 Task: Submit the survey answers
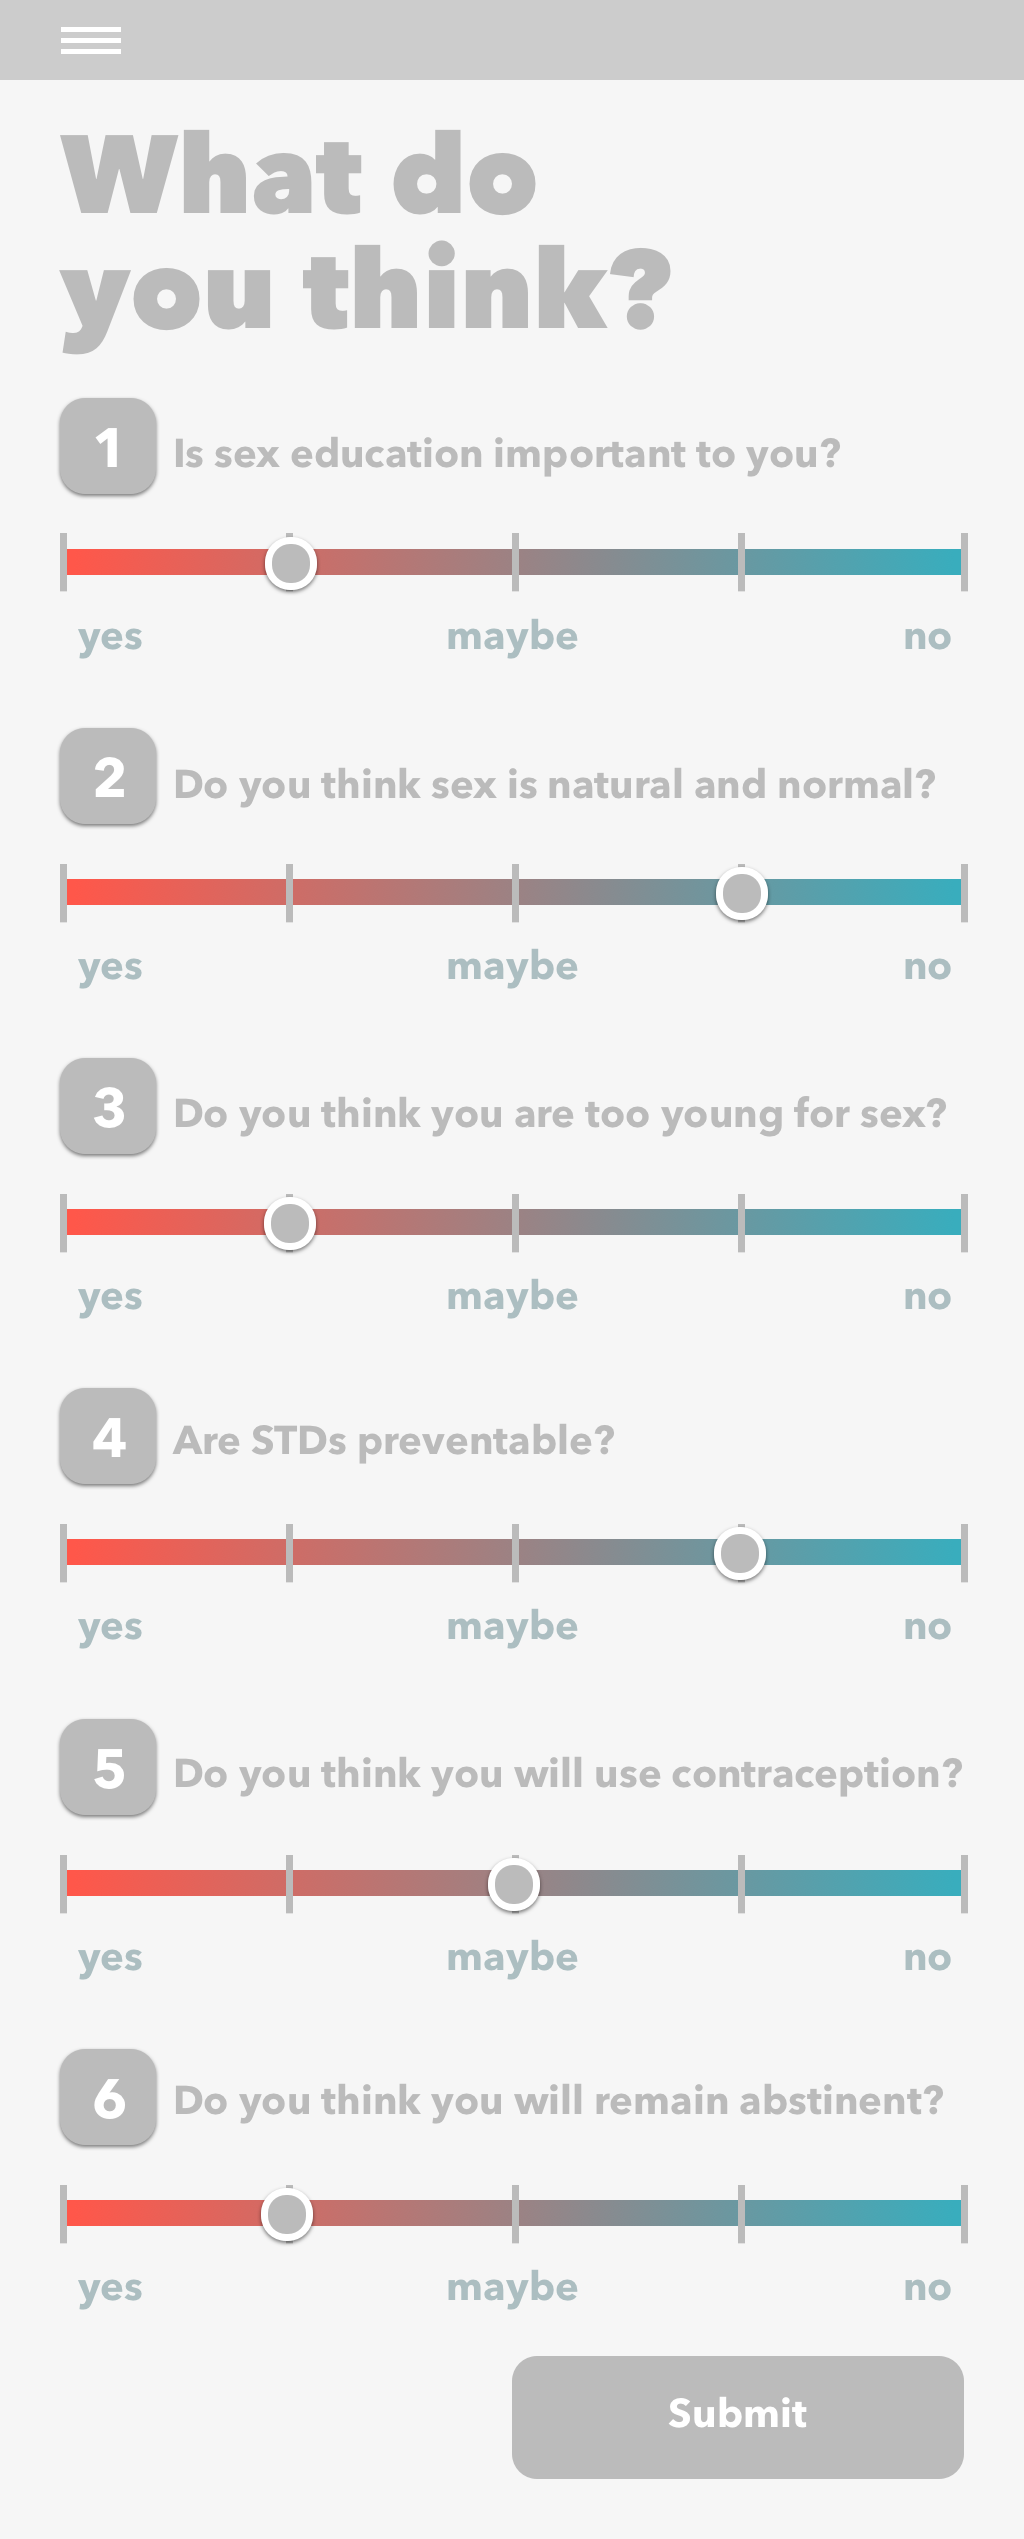click(738, 2417)
